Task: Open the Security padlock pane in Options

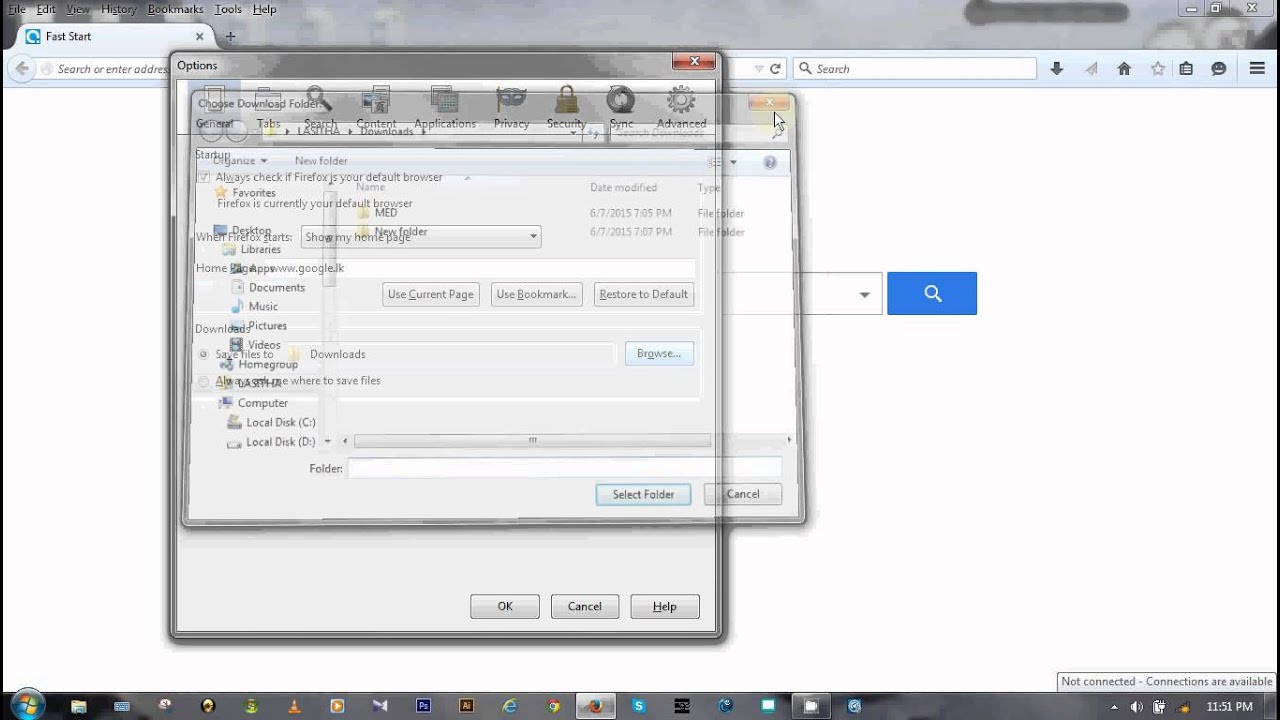Action: (x=566, y=108)
